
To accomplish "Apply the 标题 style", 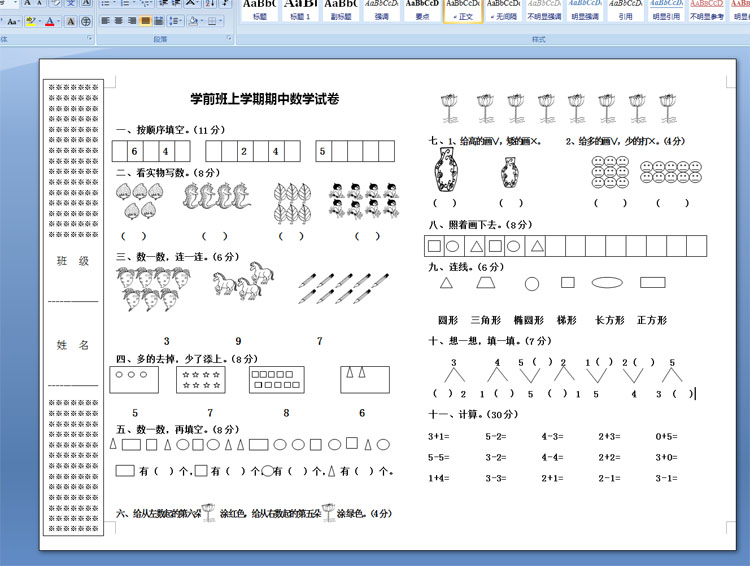I will click(259, 11).
